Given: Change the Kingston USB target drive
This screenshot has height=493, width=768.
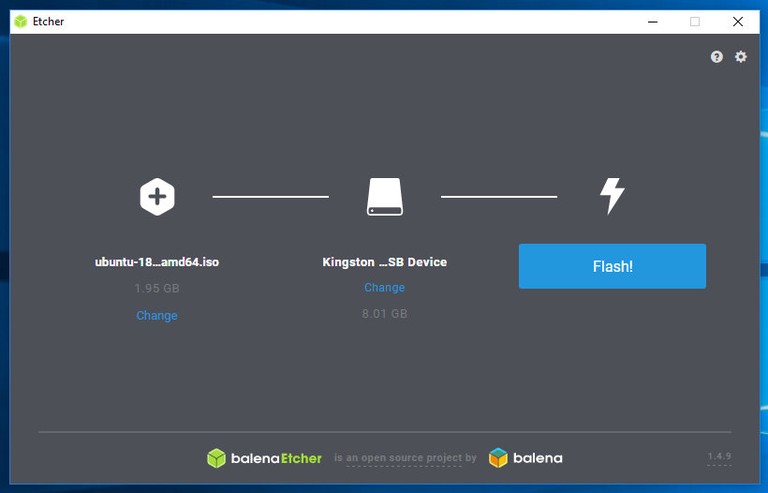Looking at the screenshot, I should click(384, 287).
